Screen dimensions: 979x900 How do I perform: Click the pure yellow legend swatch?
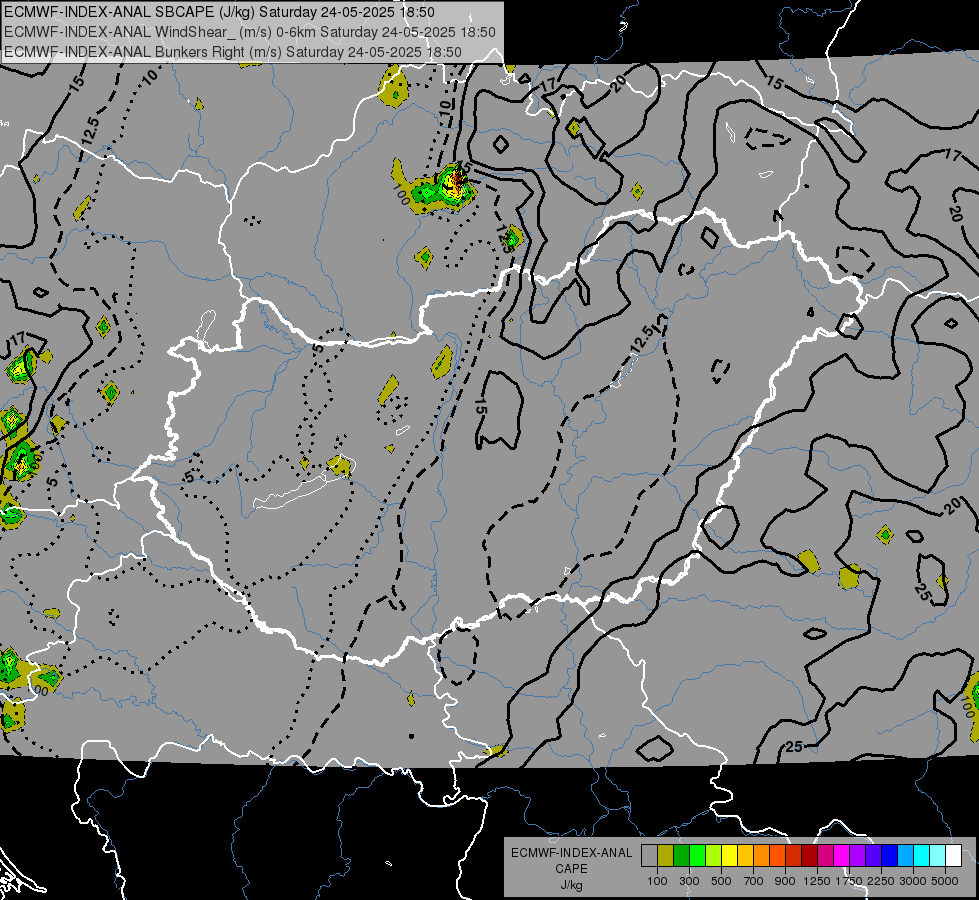[729, 855]
